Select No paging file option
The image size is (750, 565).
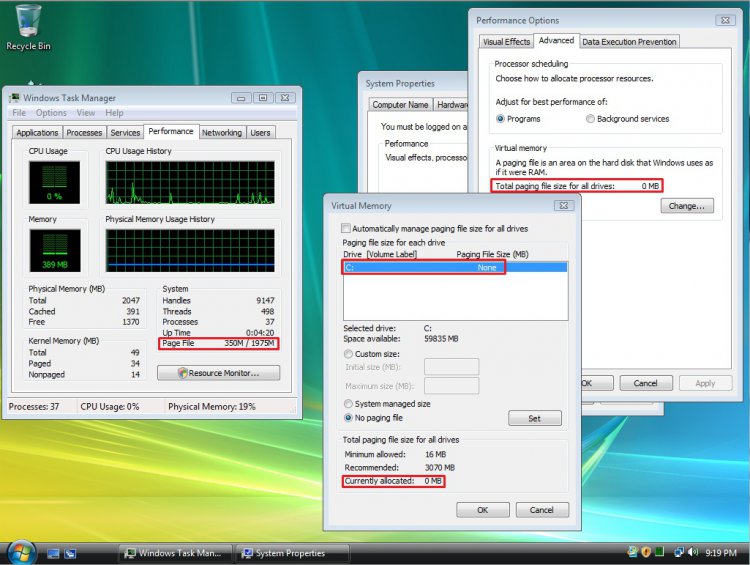[x=348, y=418]
